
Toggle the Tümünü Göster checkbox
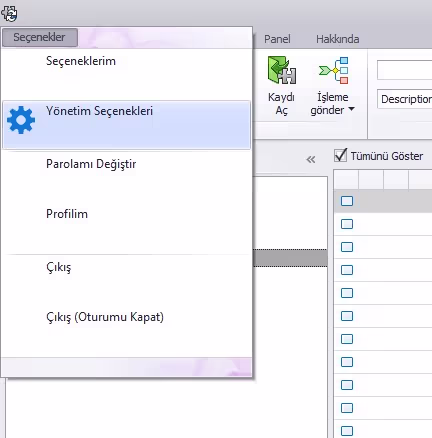(340, 156)
